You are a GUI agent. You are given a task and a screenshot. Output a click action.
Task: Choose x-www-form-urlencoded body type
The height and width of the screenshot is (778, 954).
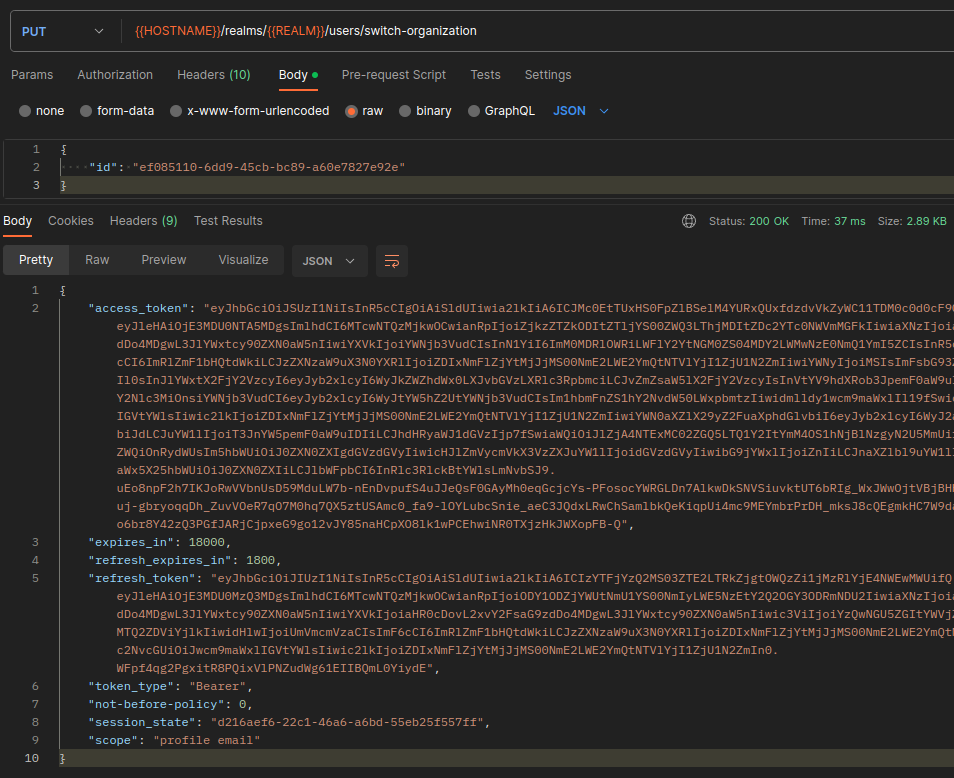tap(177, 111)
